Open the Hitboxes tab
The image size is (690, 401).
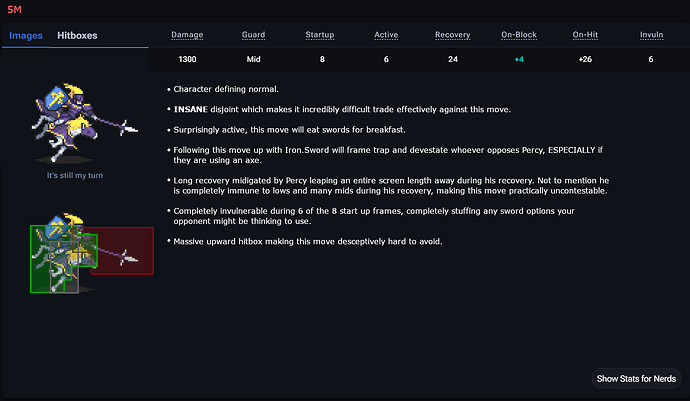pos(77,35)
